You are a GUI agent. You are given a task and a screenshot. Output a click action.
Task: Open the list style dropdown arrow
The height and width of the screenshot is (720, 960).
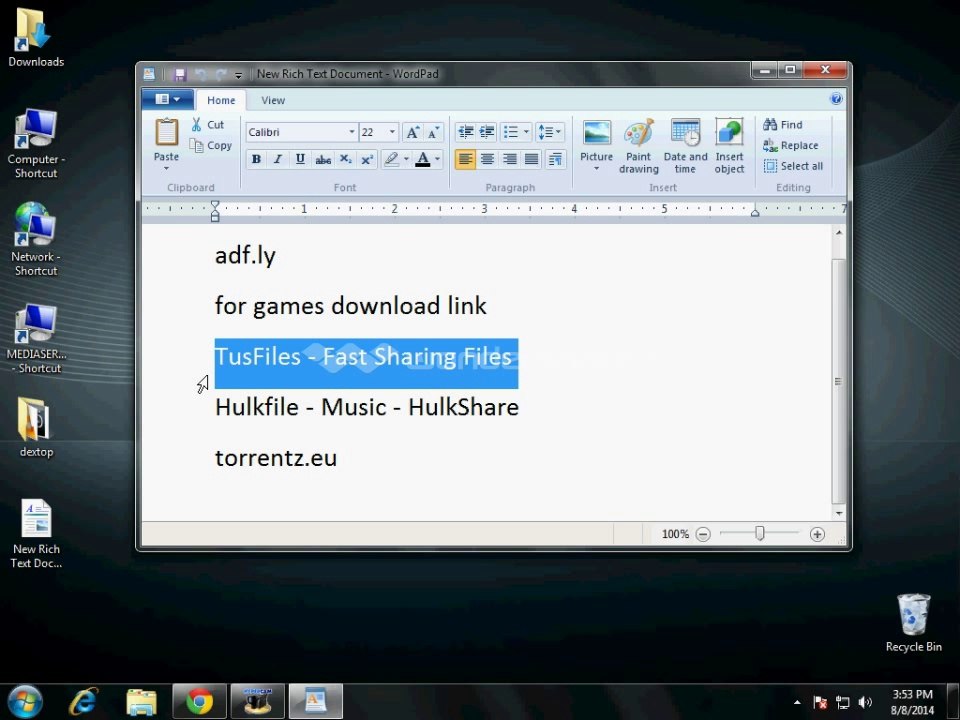526,132
